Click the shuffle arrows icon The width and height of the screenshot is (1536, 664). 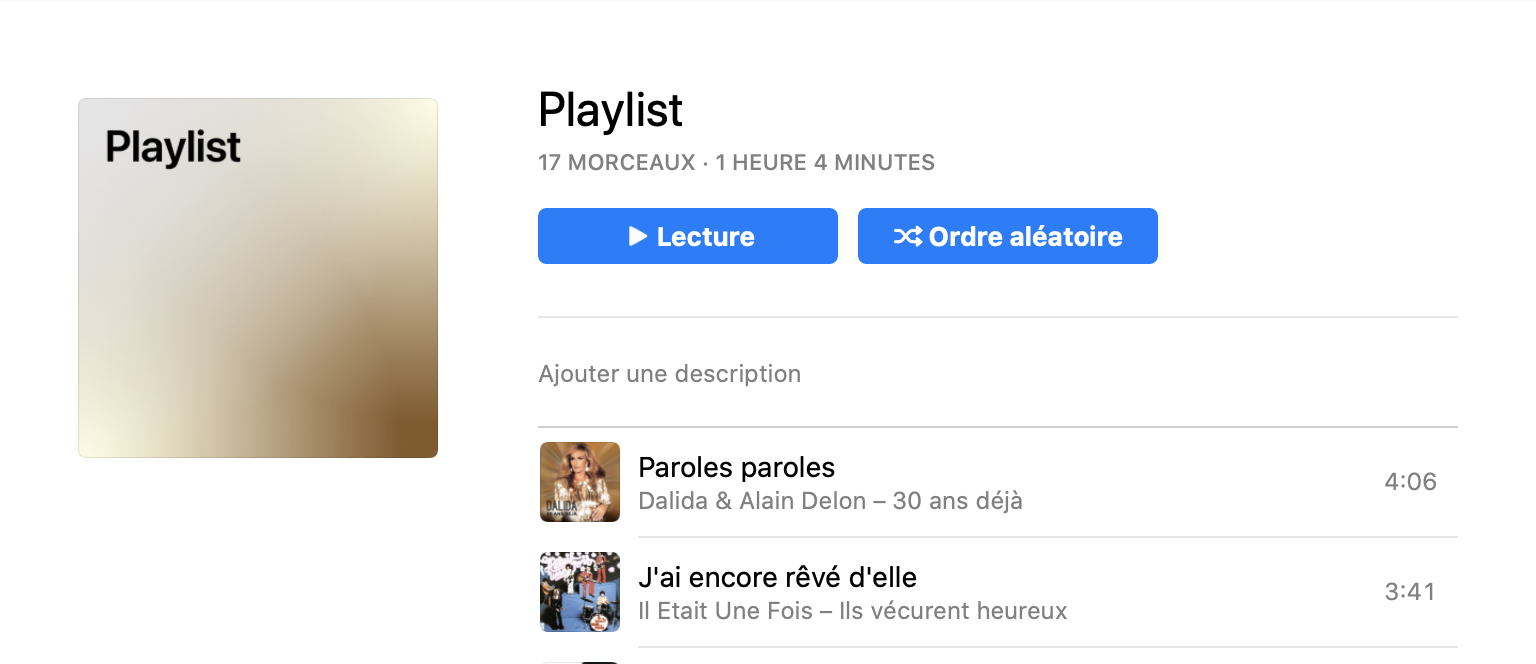(x=907, y=236)
